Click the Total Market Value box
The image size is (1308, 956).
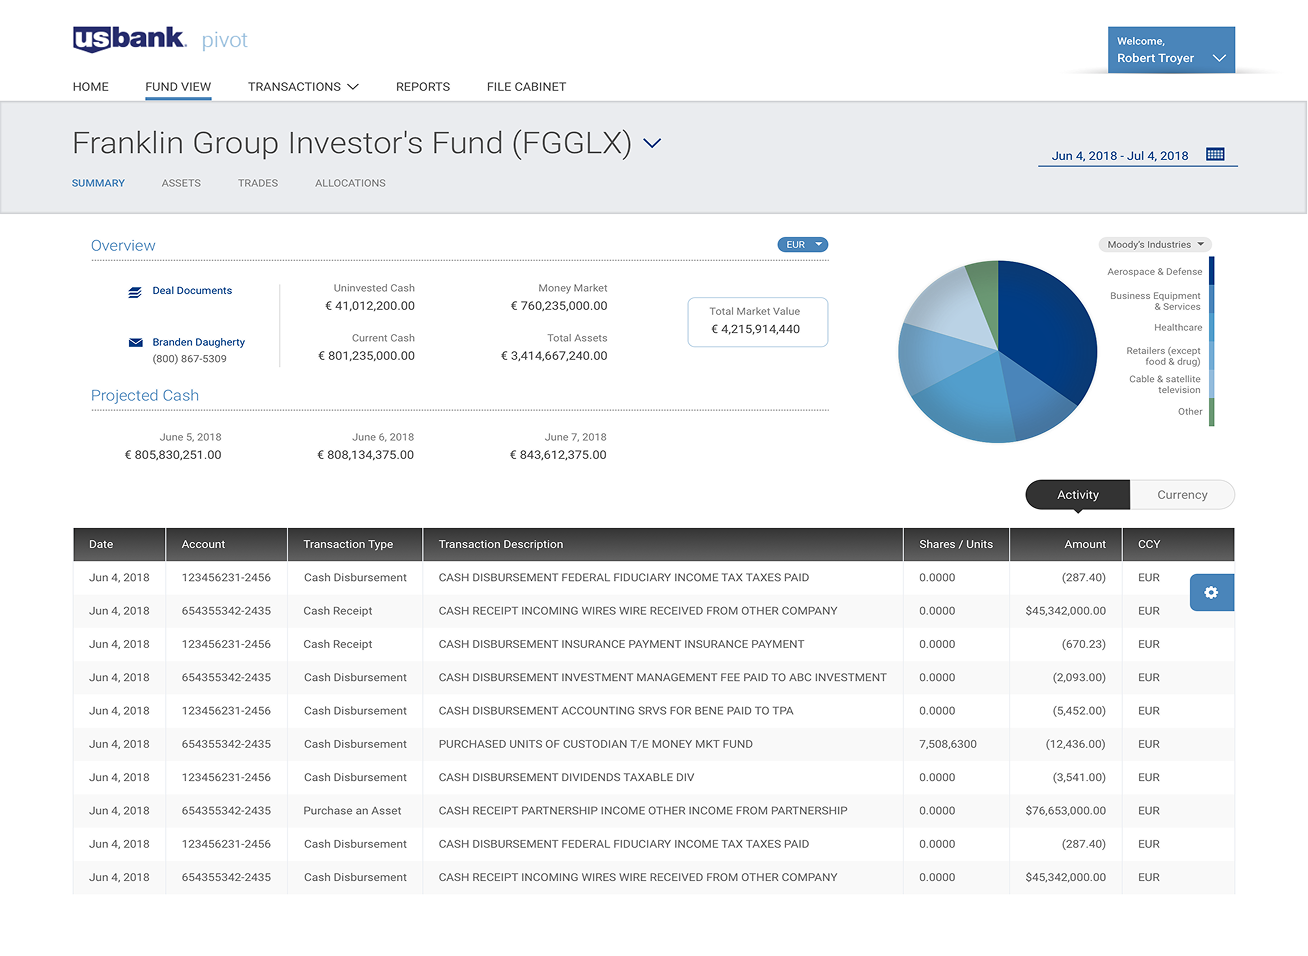pyautogui.click(x=758, y=322)
